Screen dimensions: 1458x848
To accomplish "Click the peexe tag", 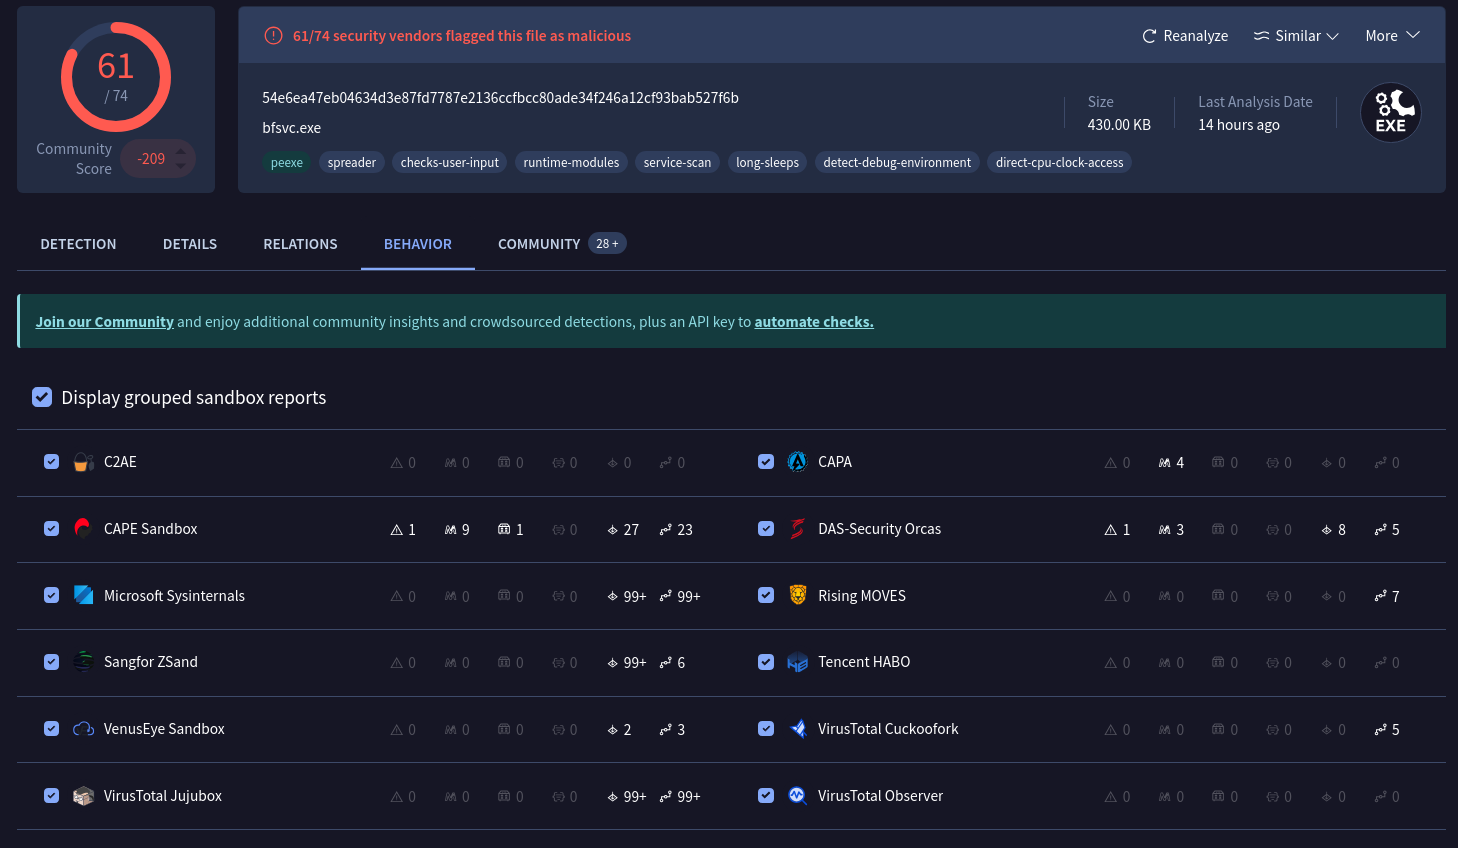I will pos(287,162).
